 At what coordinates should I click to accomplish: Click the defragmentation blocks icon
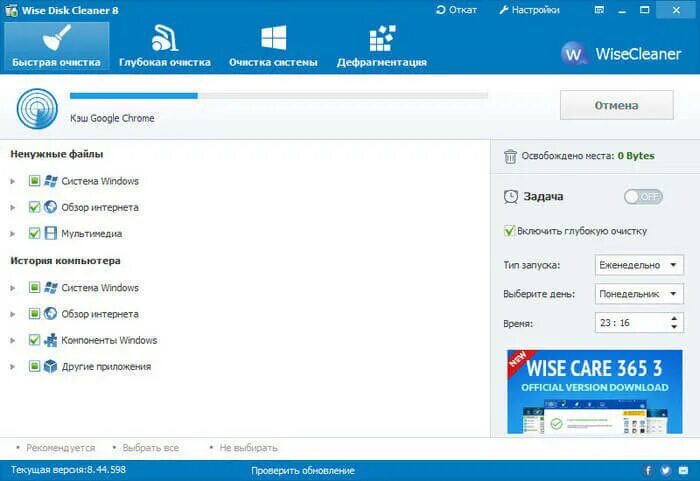[x=382, y=38]
